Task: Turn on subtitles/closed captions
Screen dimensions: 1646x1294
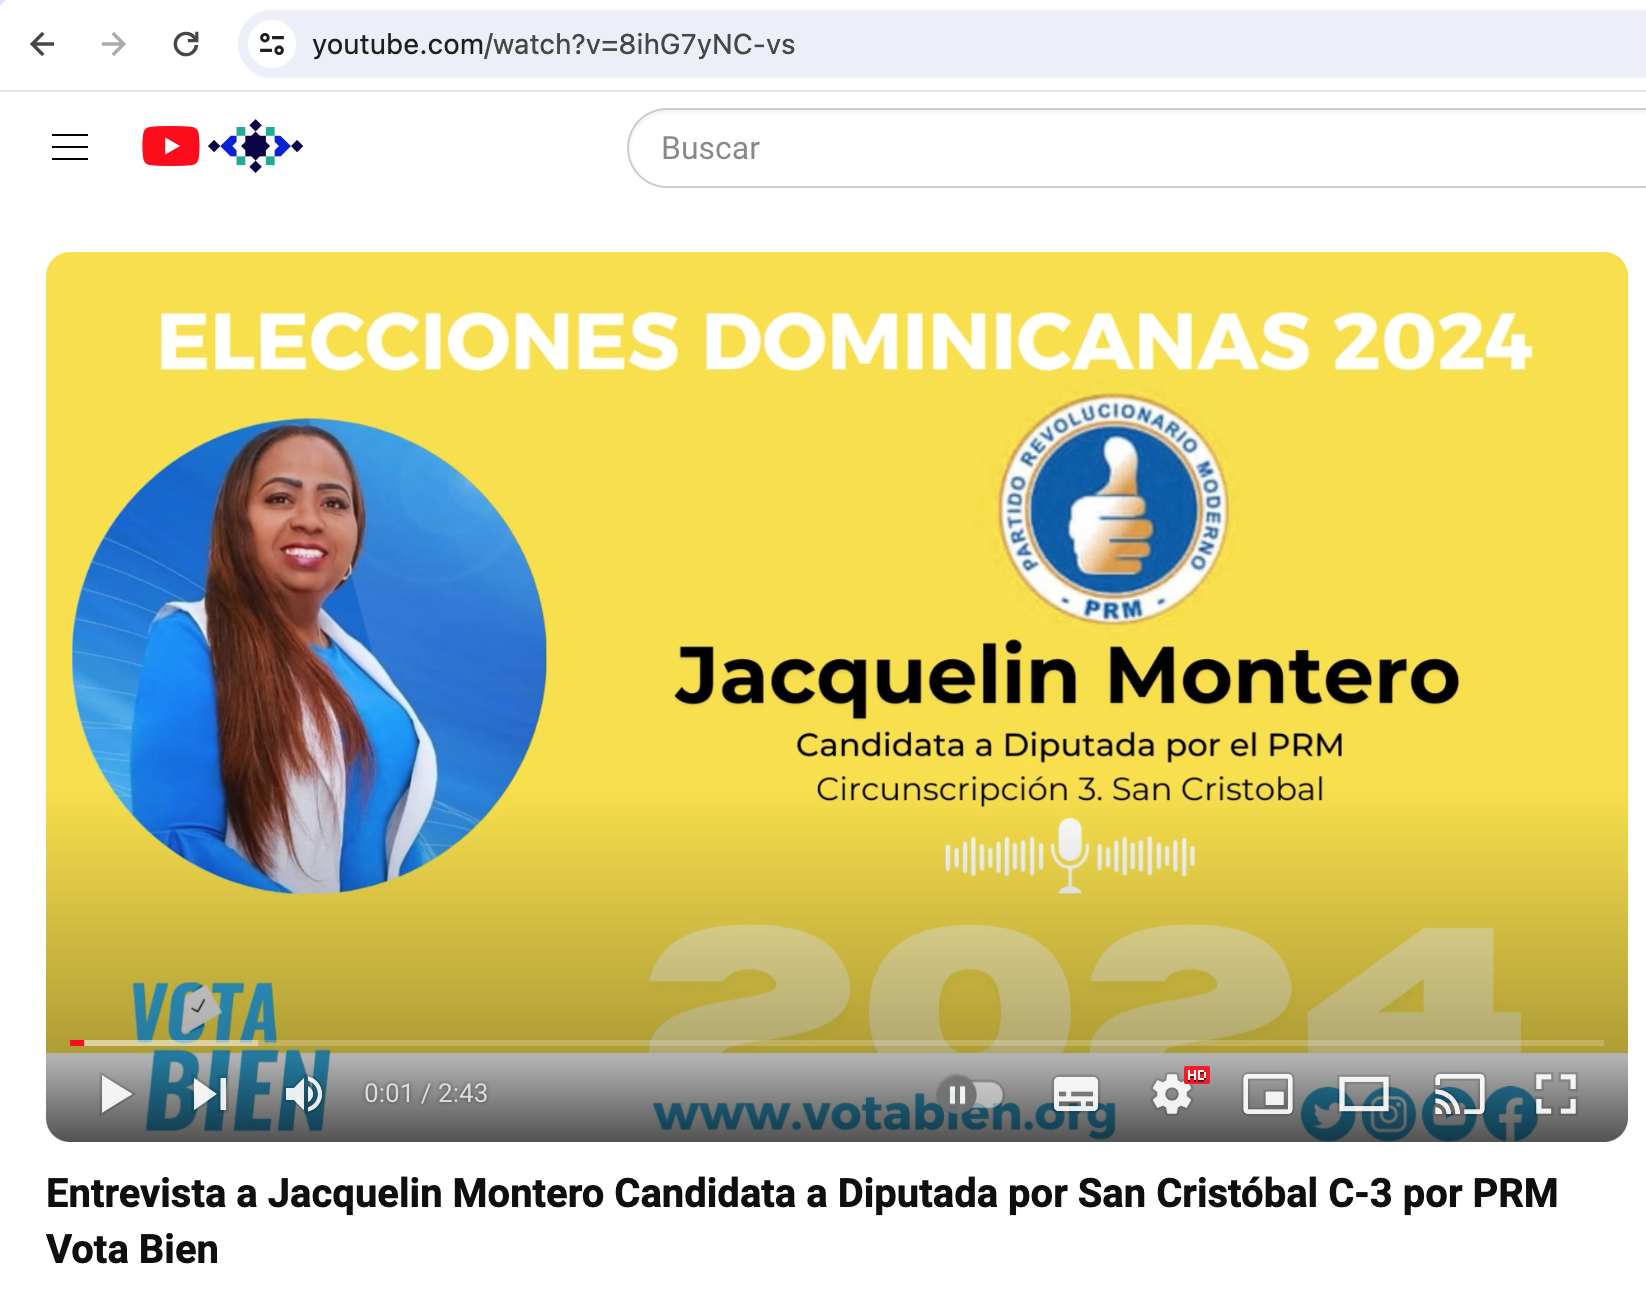Action: [x=1076, y=1094]
